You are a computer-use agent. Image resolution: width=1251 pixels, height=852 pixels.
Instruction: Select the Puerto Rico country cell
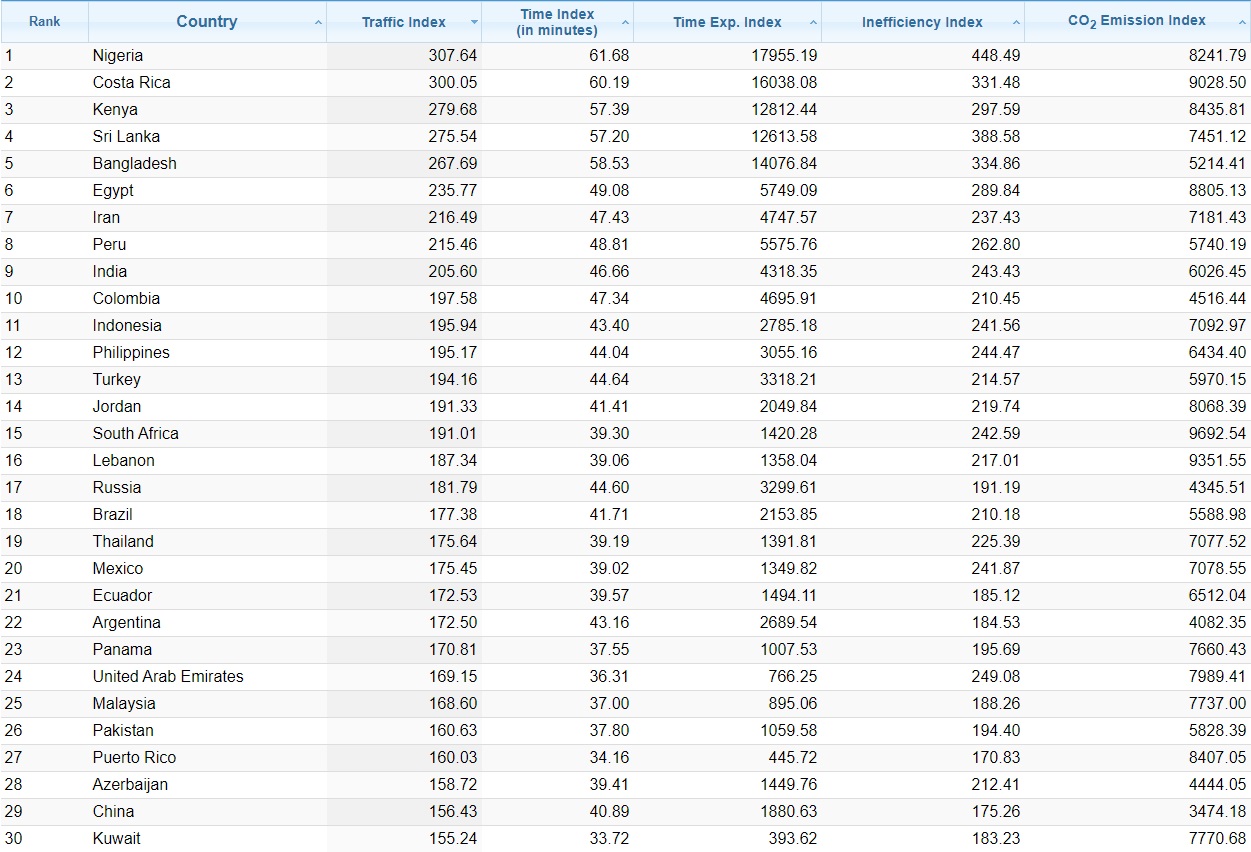point(207,758)
